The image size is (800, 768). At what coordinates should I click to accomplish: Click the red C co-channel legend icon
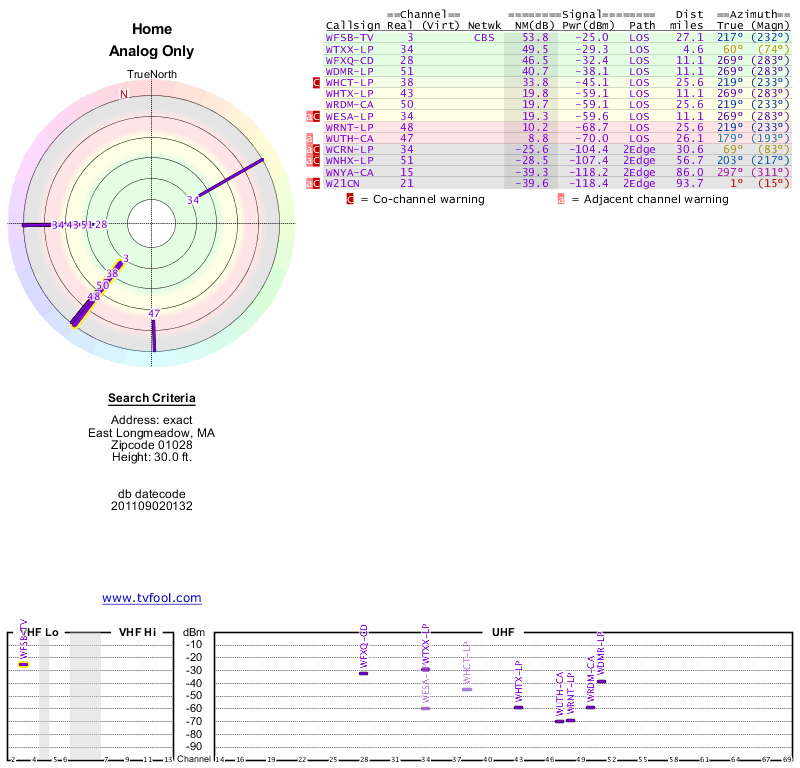pyautogui.click(x=350, y=199)
